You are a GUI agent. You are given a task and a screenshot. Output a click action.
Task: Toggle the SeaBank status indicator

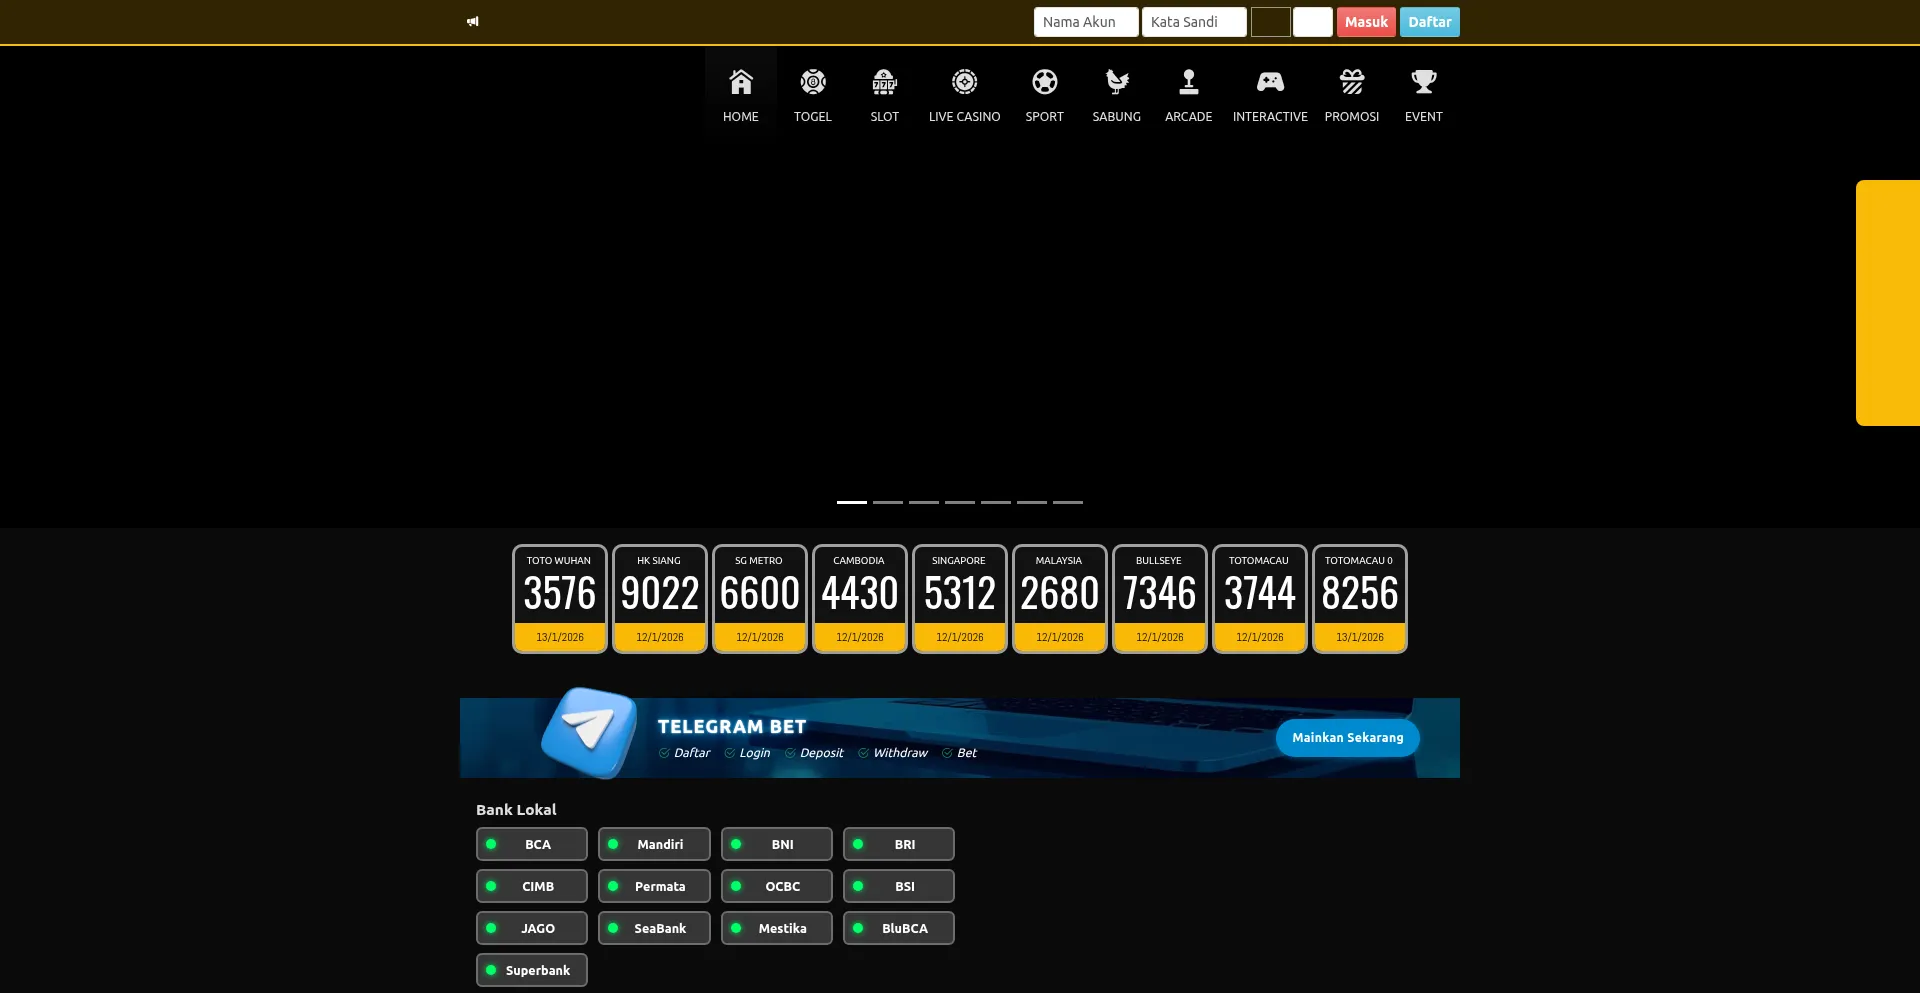tap(613, 928)
